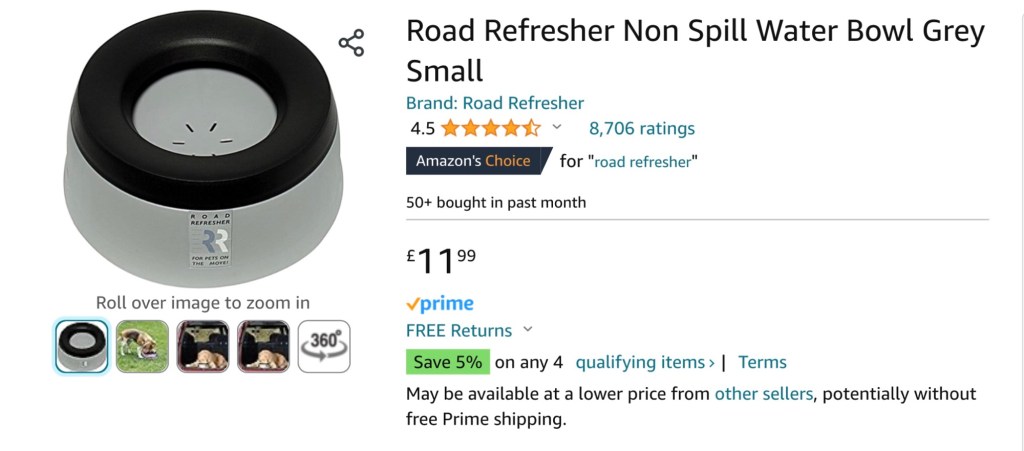The image size is (1024, 451).
Task: Select the fourth thumbnail image
Action: tap(263, 346)
